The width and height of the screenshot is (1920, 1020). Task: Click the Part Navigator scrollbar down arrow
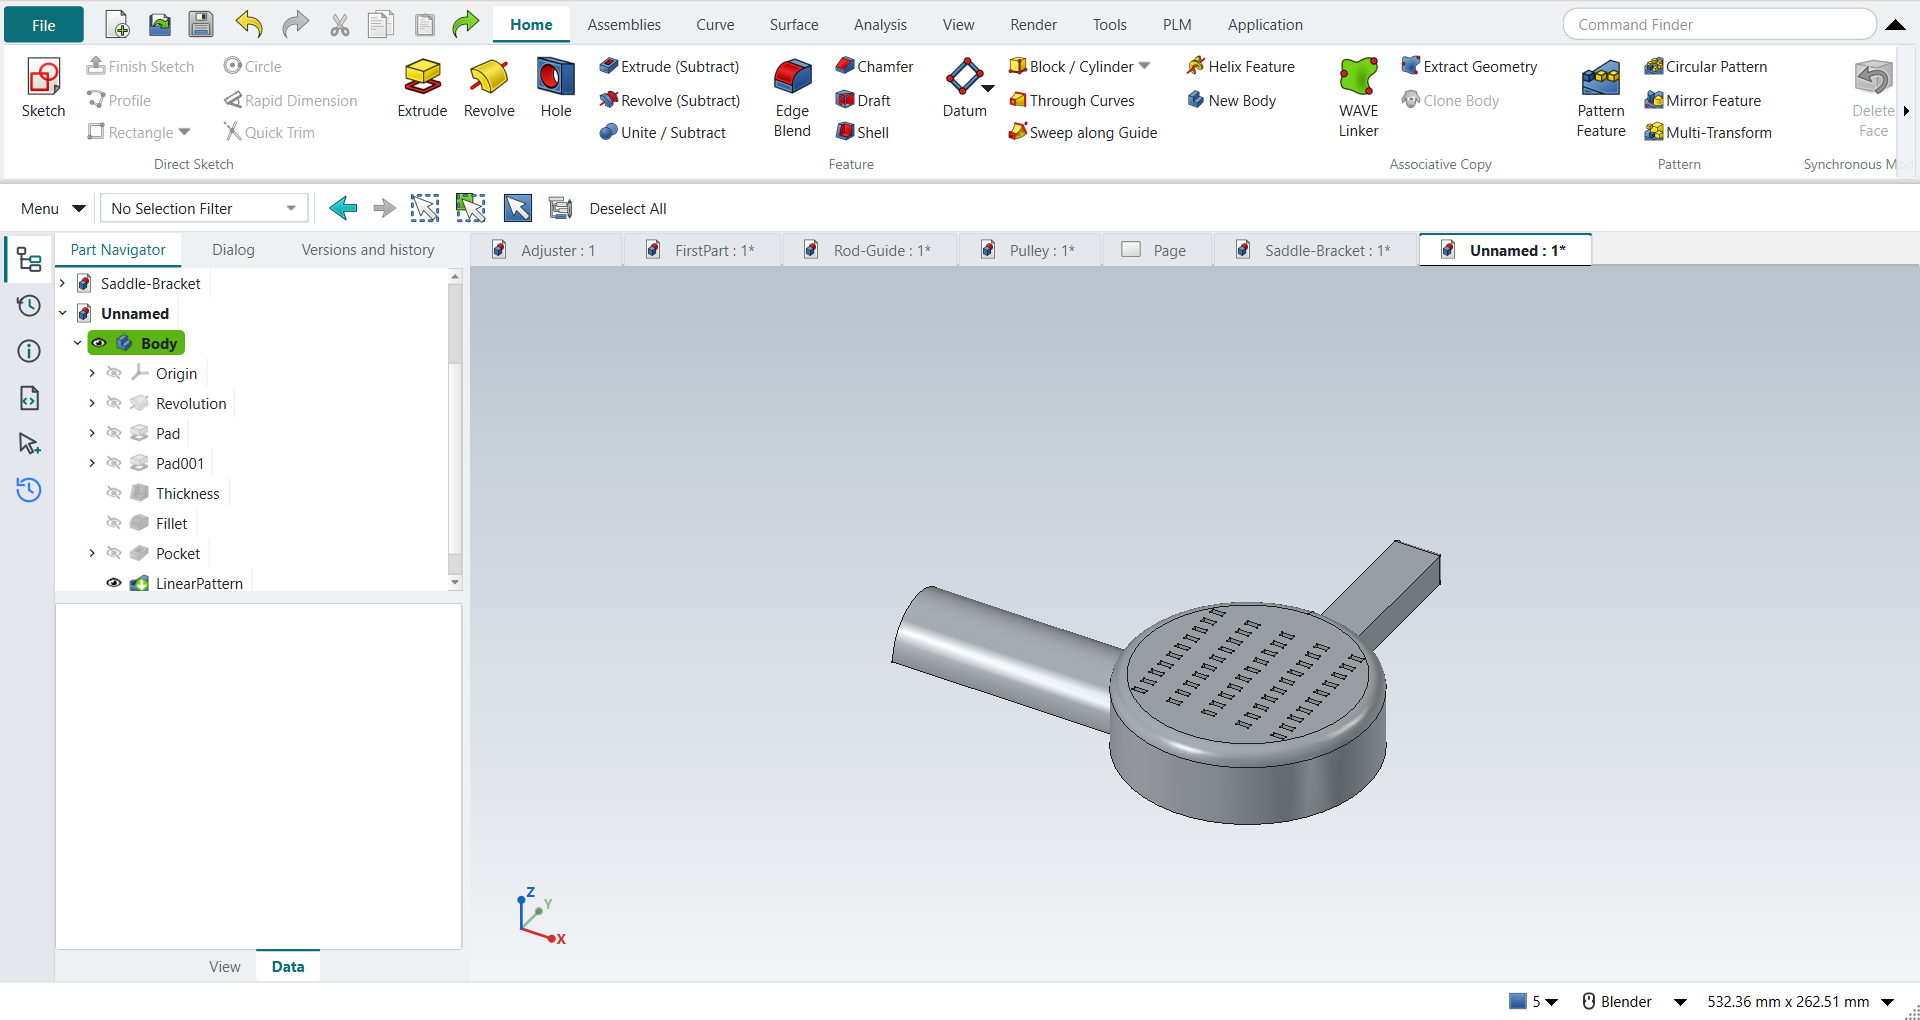click(455, 582)
